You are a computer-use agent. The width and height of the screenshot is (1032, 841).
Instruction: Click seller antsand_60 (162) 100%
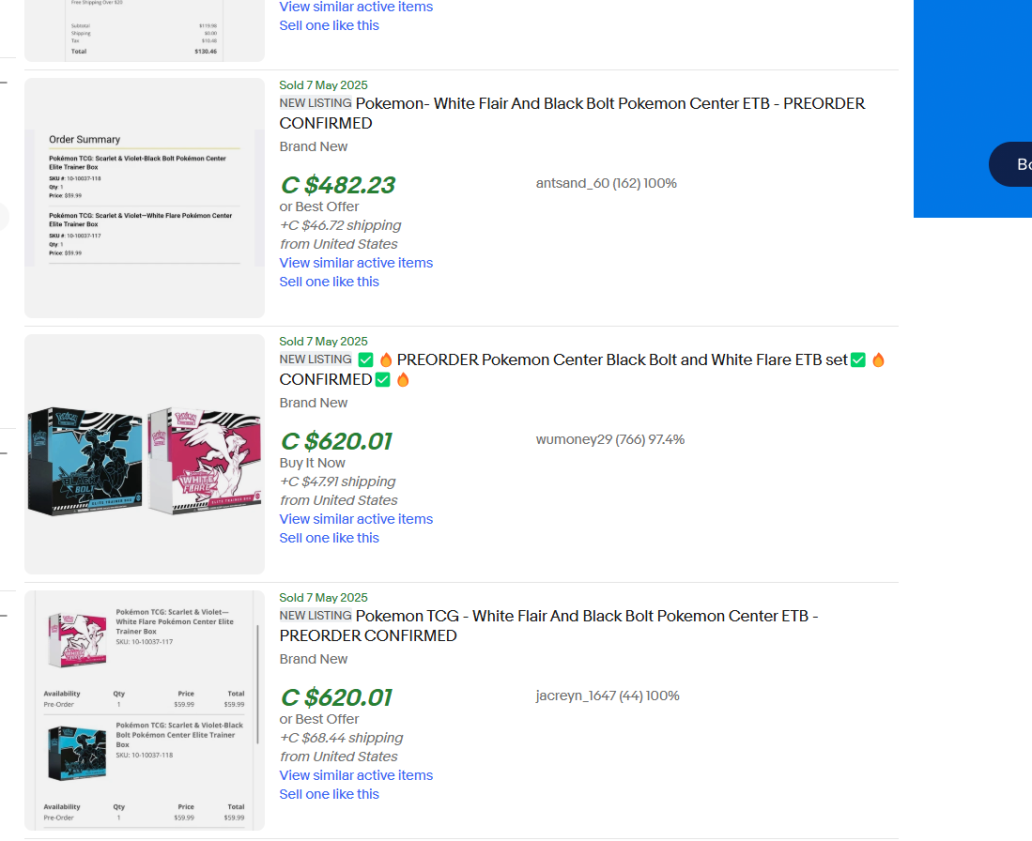[x=606, y=183]
